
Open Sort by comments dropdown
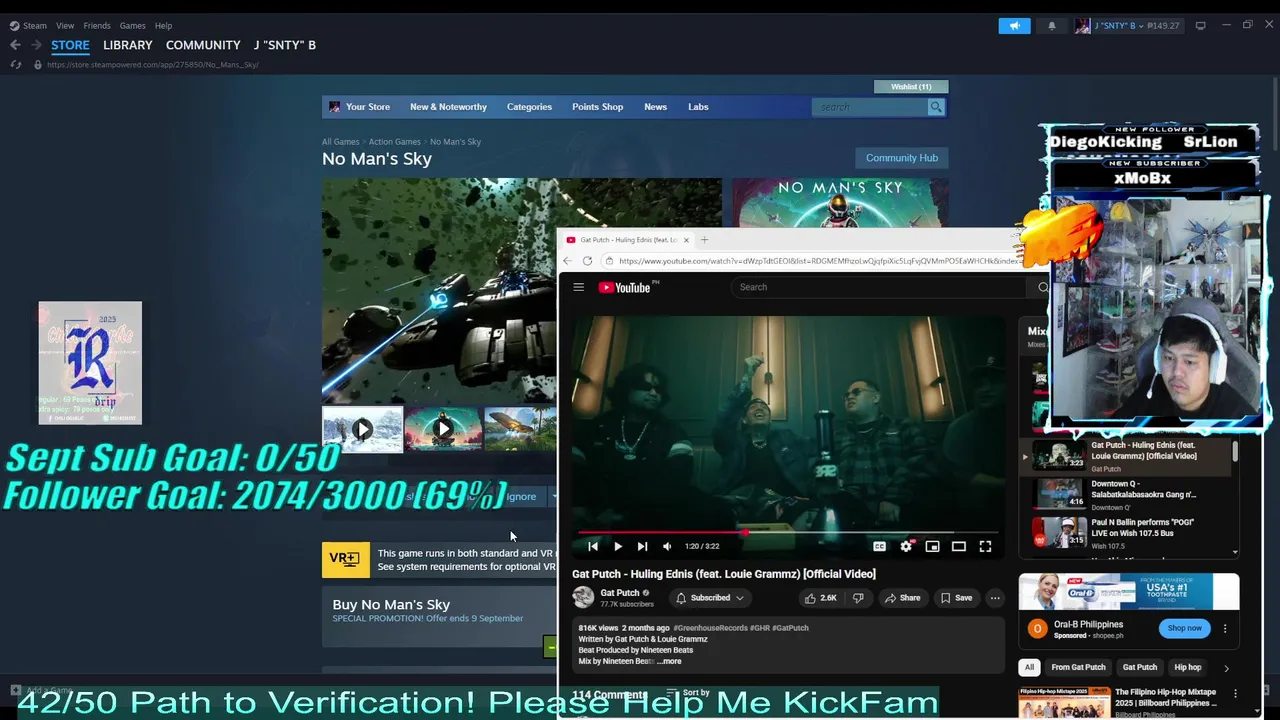(688, 693)
